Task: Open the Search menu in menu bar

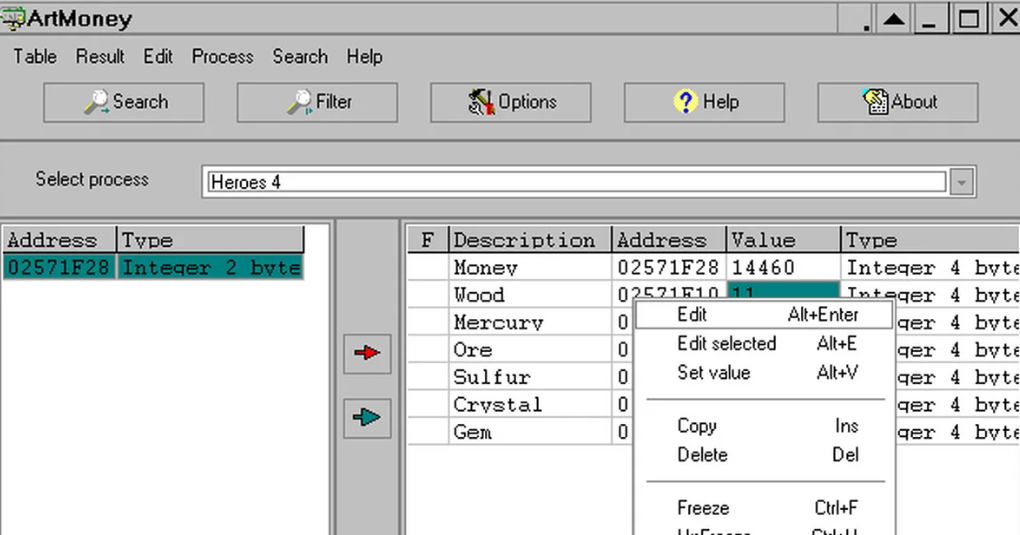Action: [300, 57]
